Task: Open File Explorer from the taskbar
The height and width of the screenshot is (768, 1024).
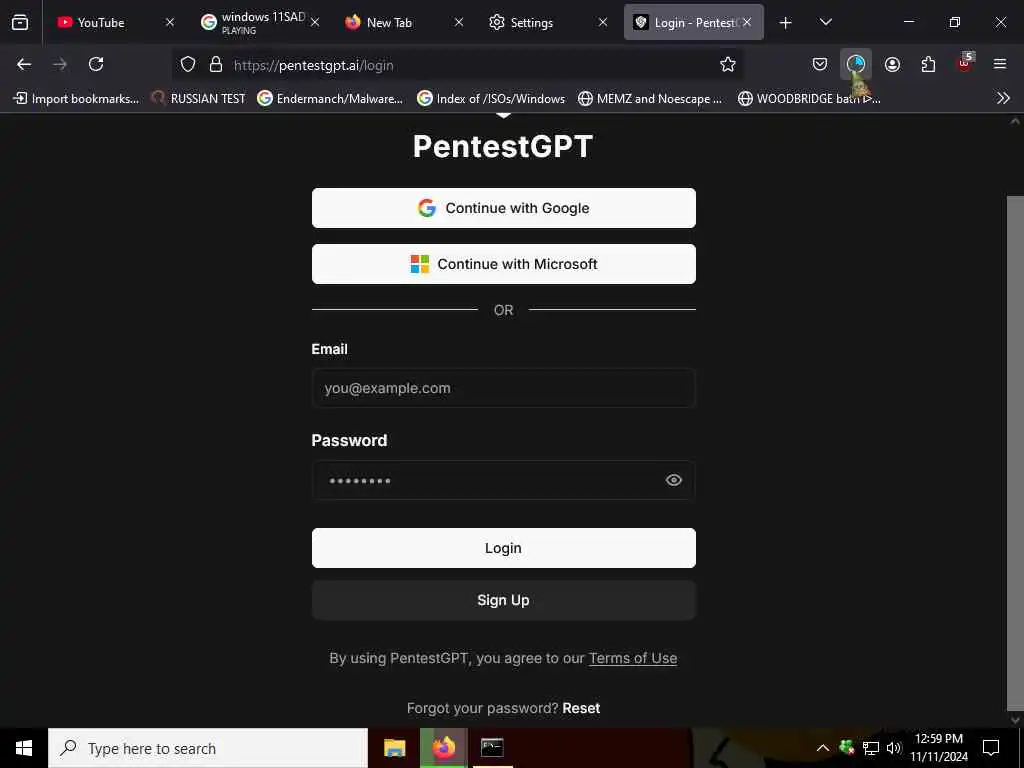Action: coord(395,748)
